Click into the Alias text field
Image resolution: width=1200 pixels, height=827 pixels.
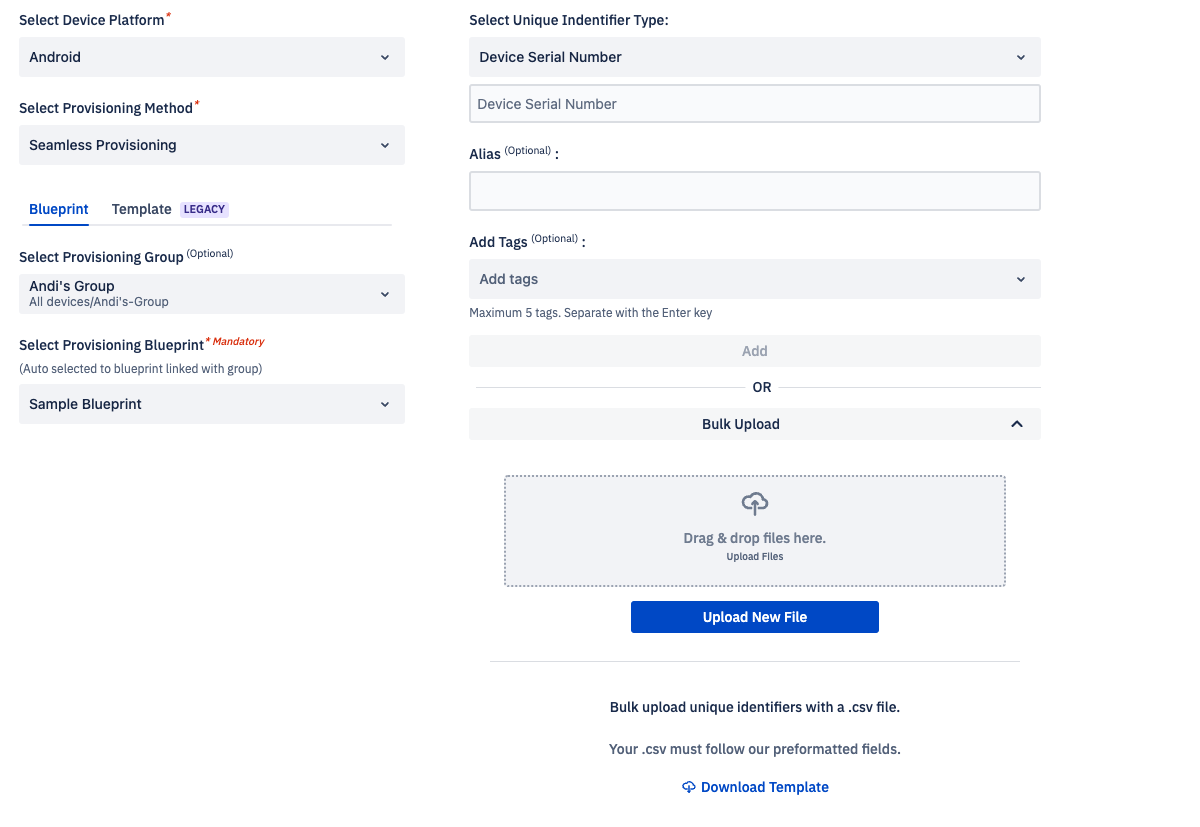(x=755, y=191)
